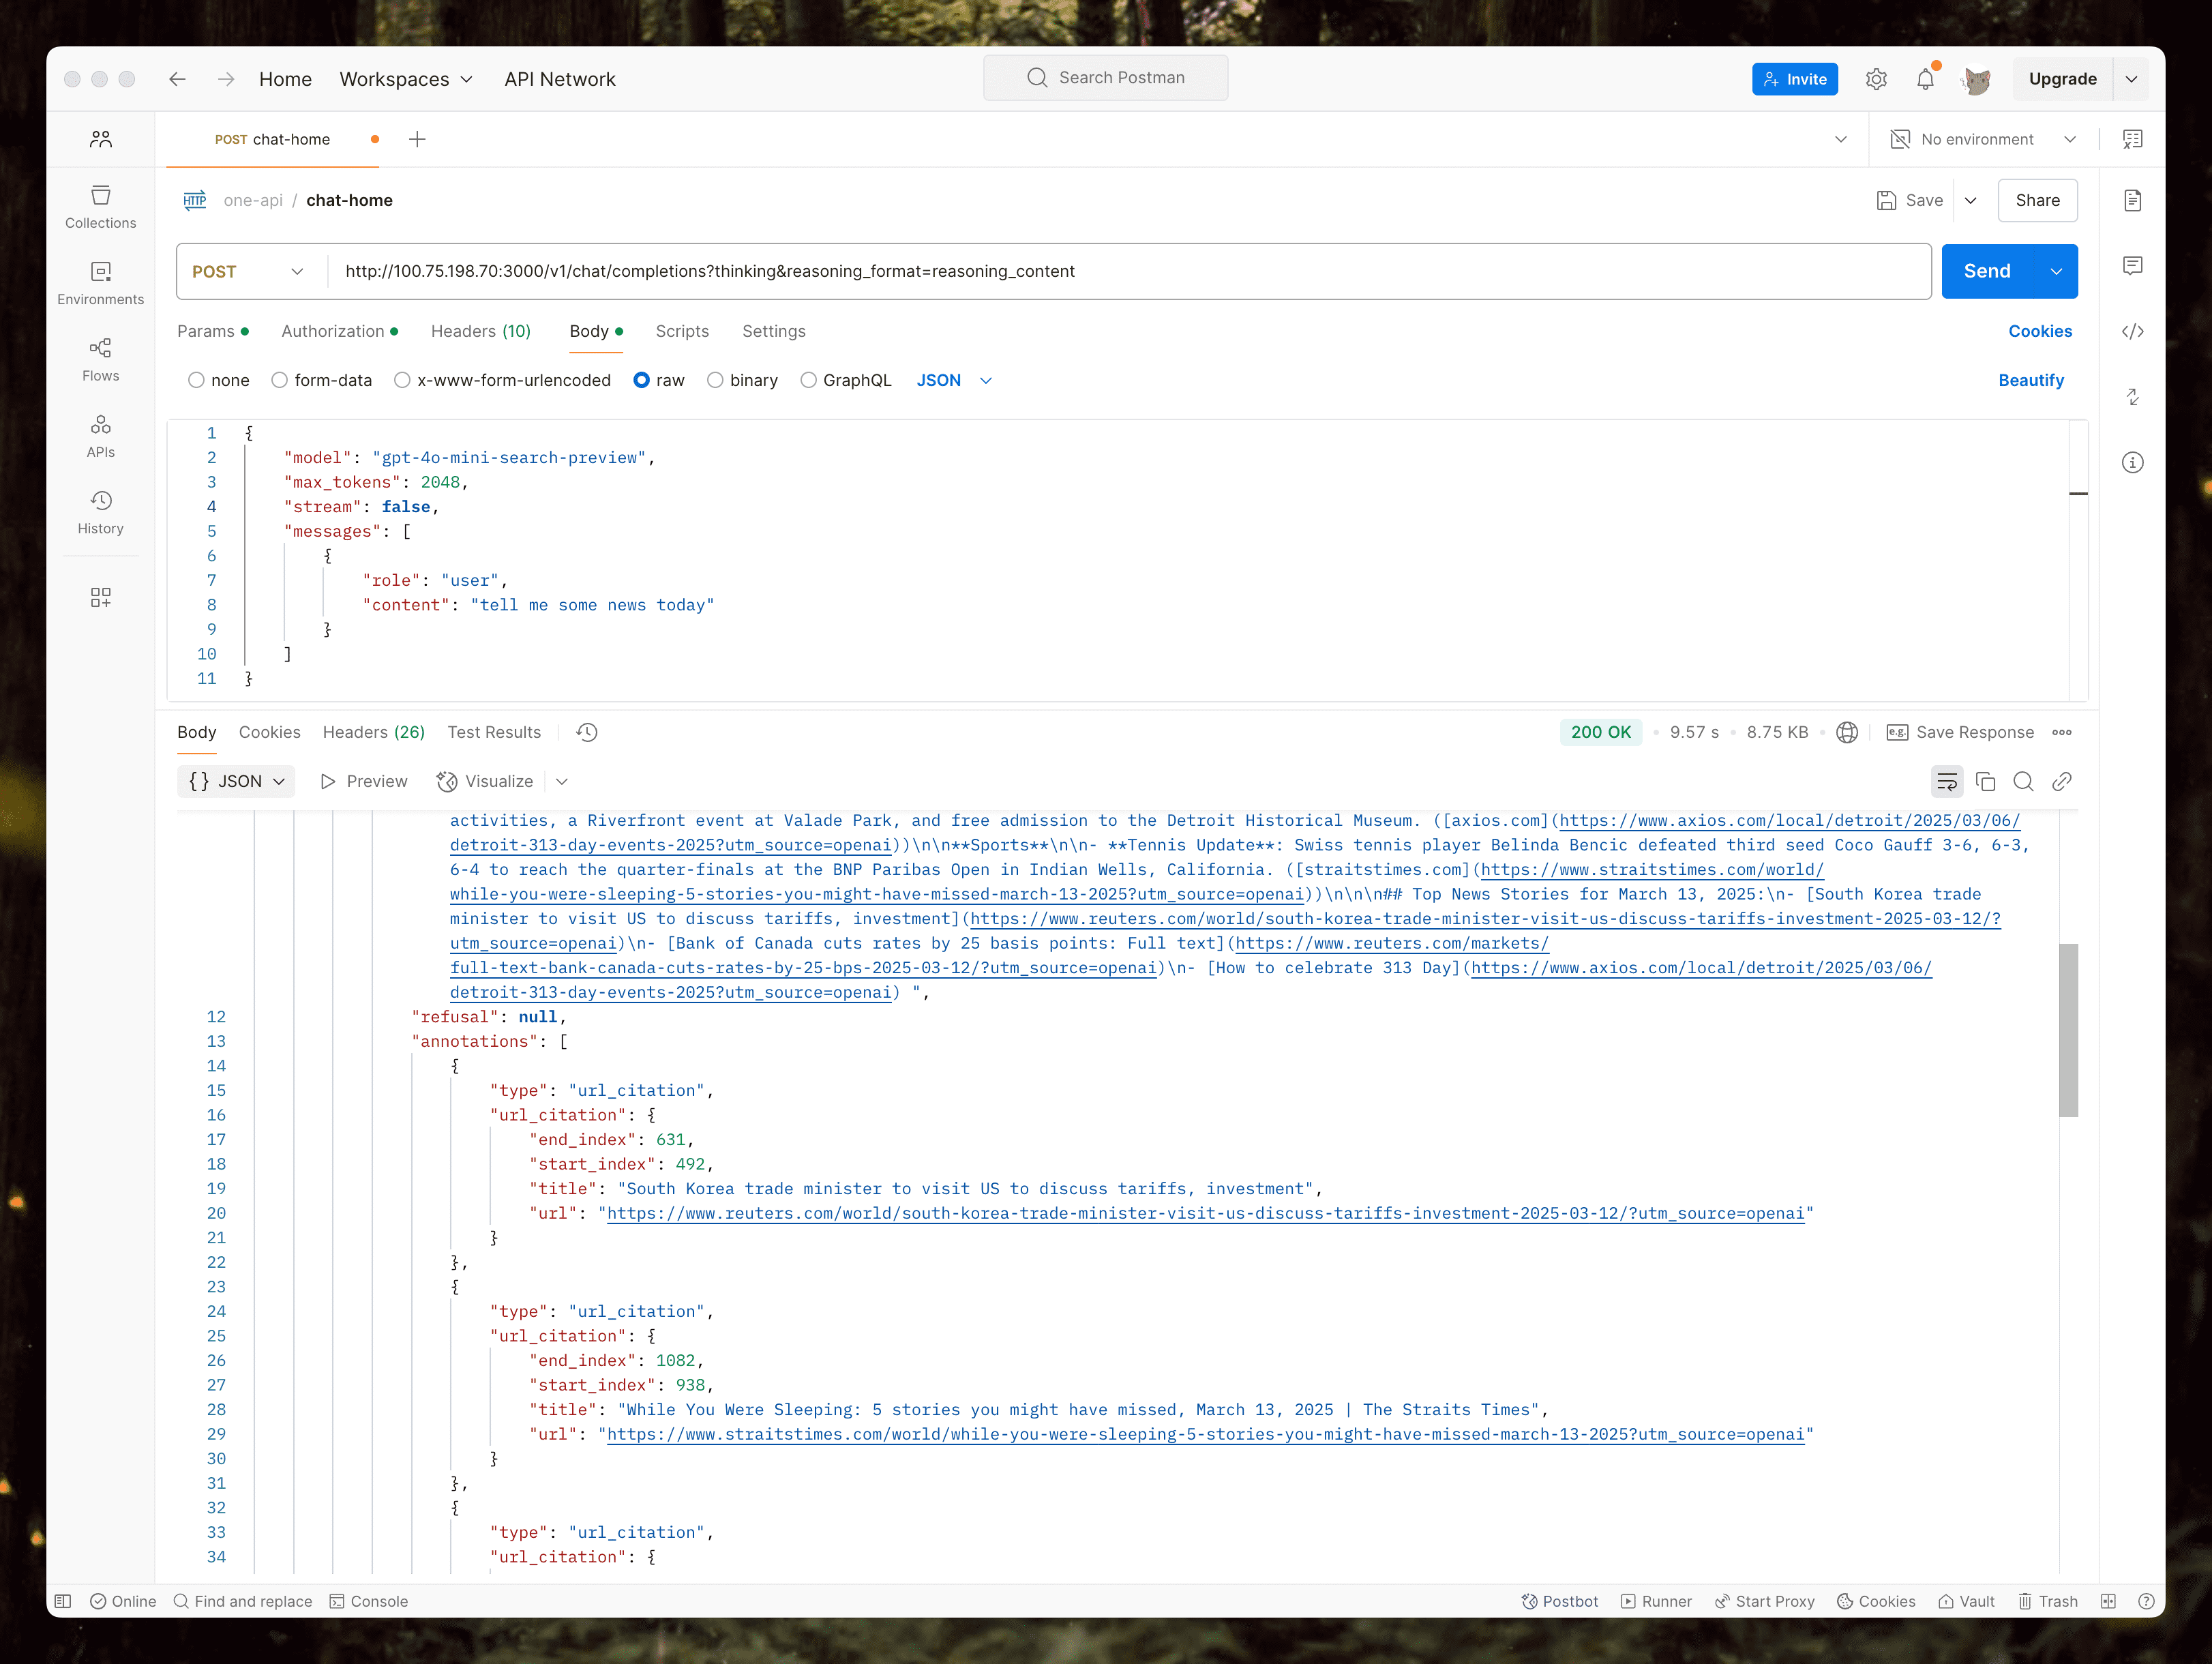Select the form-data body type

pyautogui.click(x=280, y=380)
